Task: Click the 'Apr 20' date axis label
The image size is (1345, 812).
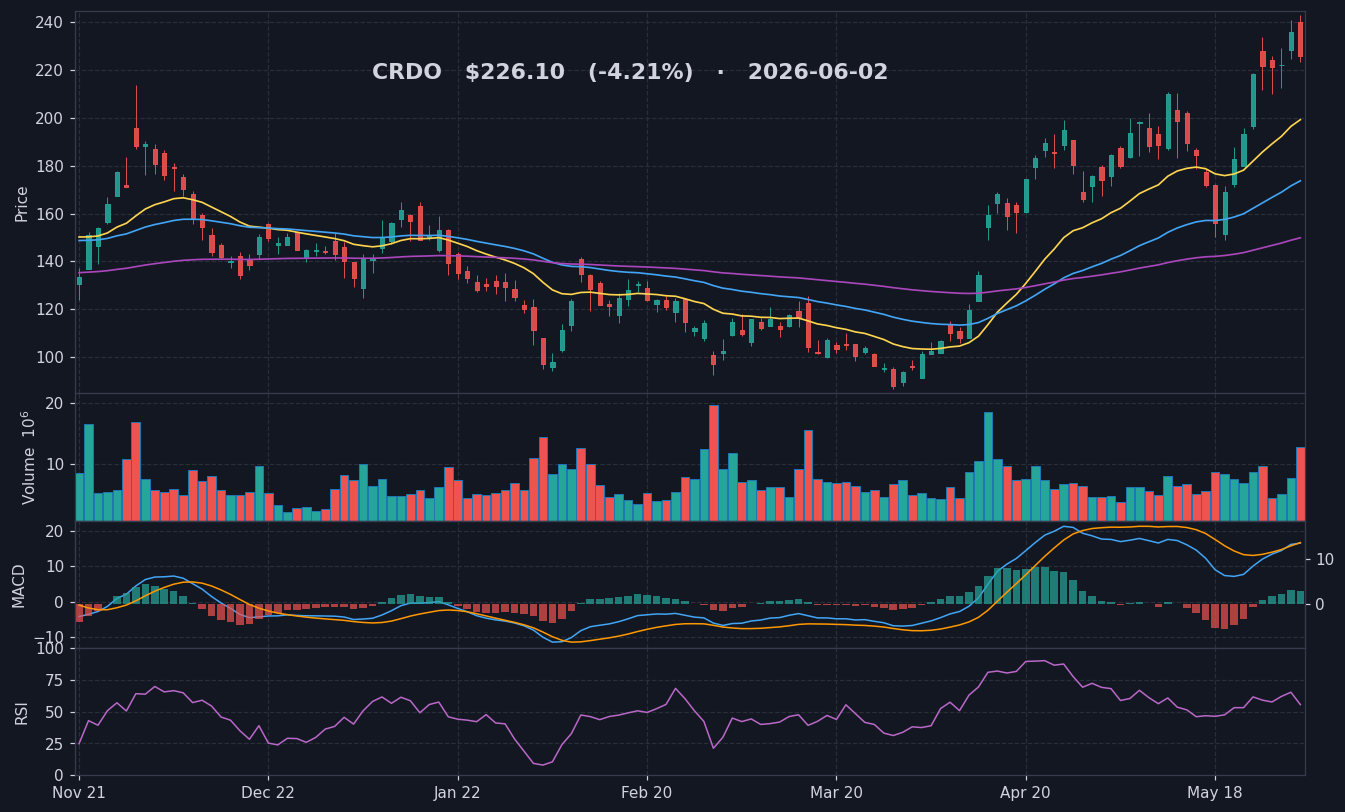Action: (1026, 792)
